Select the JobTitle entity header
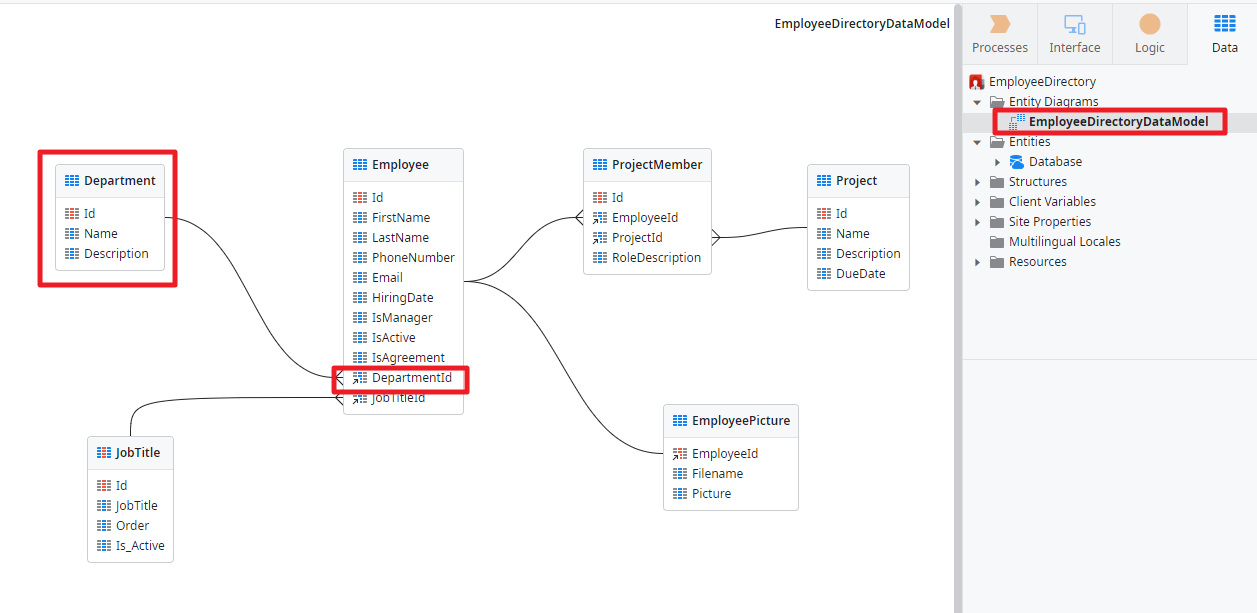1257x613 pixels. pyautogui.click(x=130, y=453)
